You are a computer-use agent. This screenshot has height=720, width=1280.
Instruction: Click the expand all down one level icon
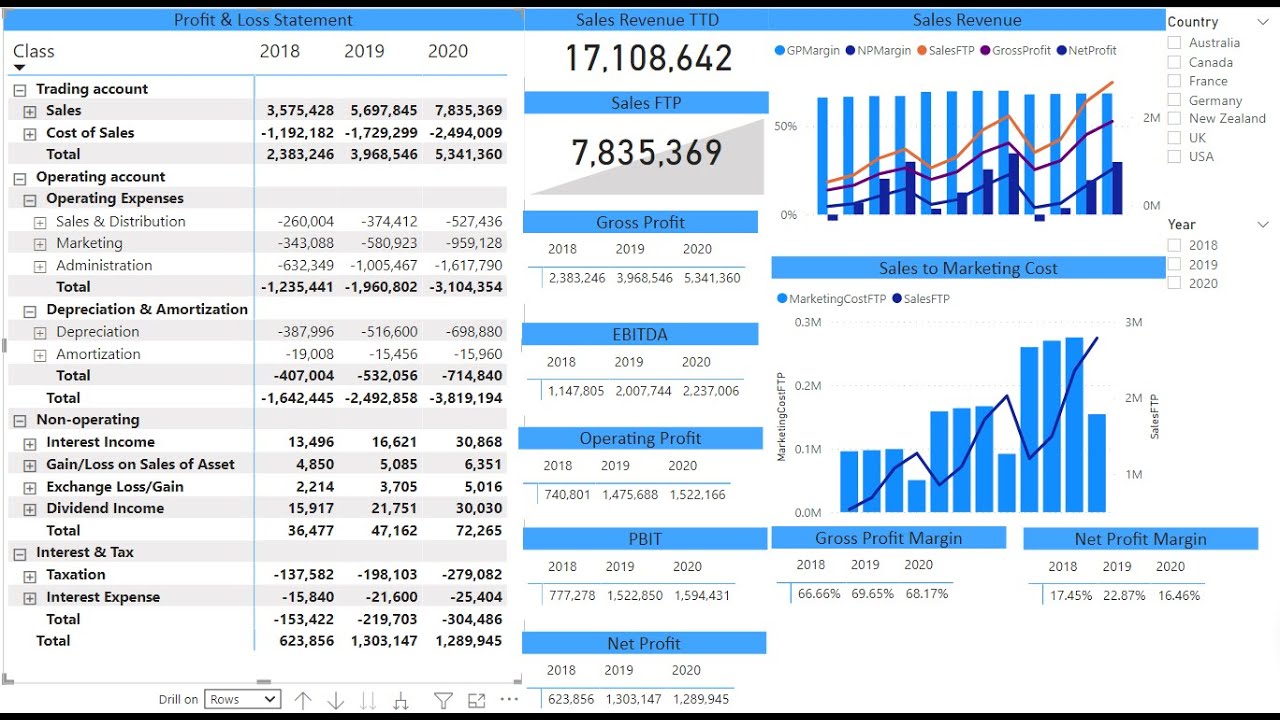[x=400, y=700]
